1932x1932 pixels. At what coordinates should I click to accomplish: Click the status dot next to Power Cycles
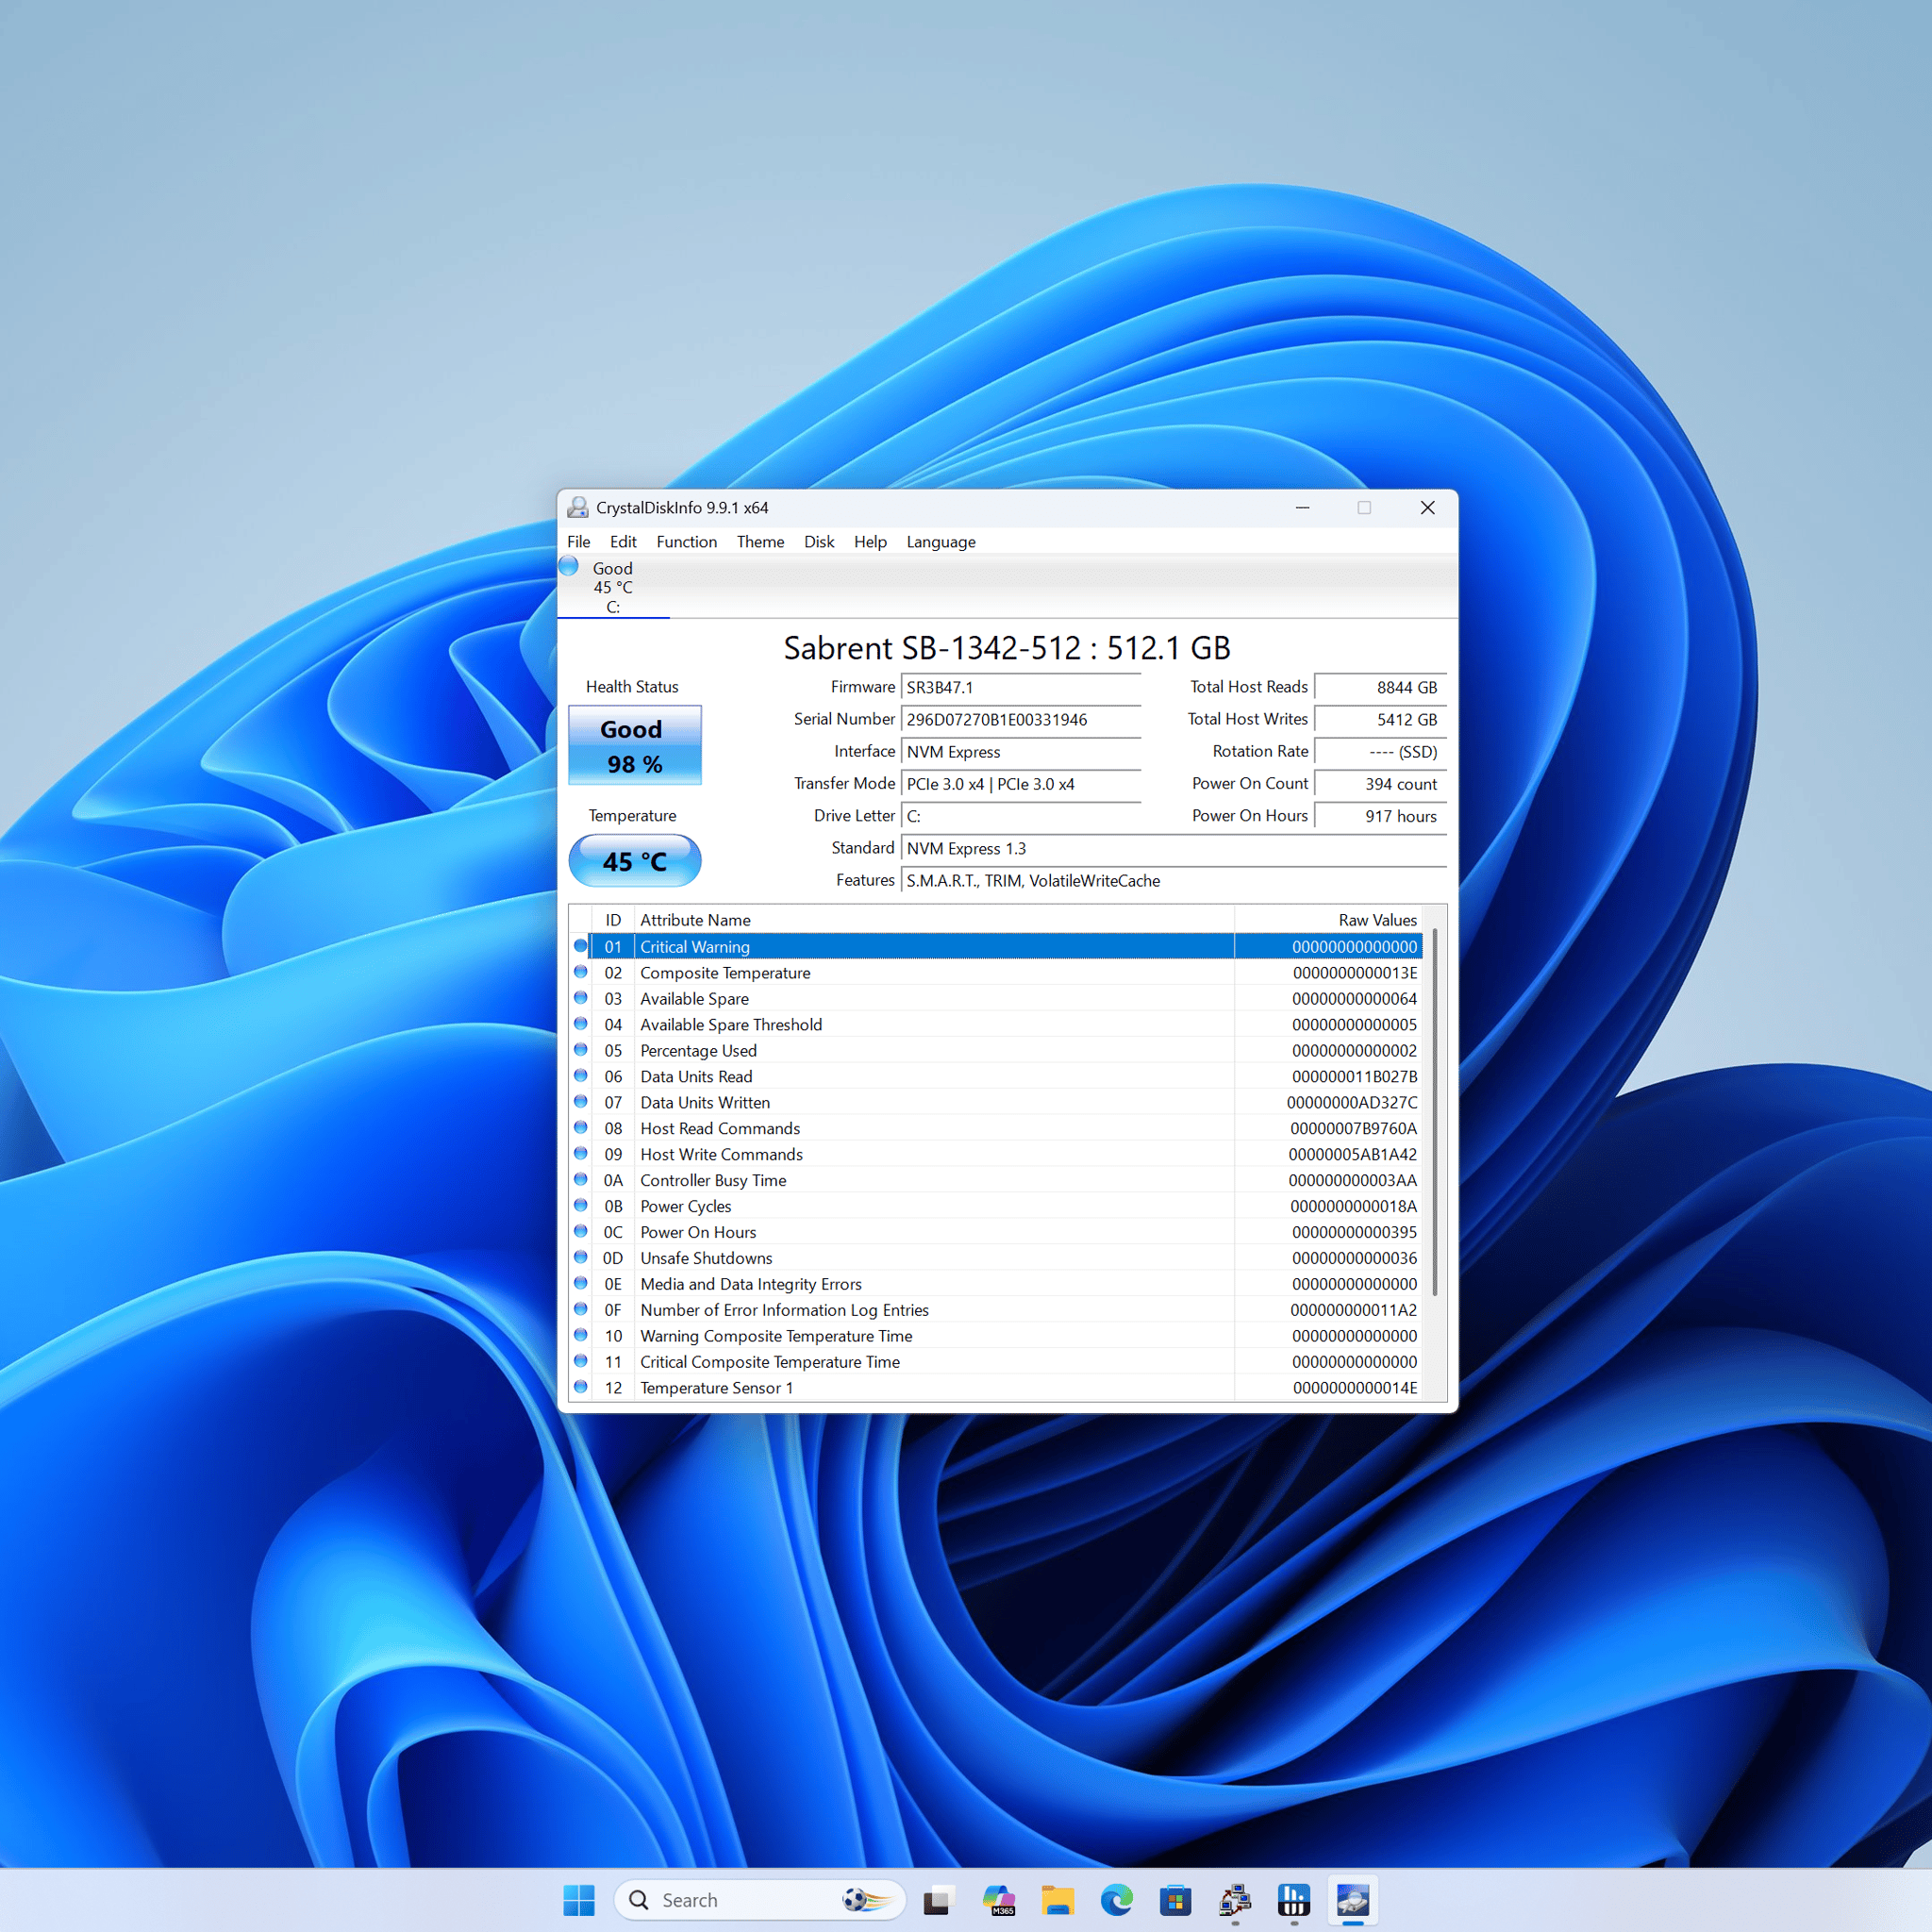(580, 1206)
